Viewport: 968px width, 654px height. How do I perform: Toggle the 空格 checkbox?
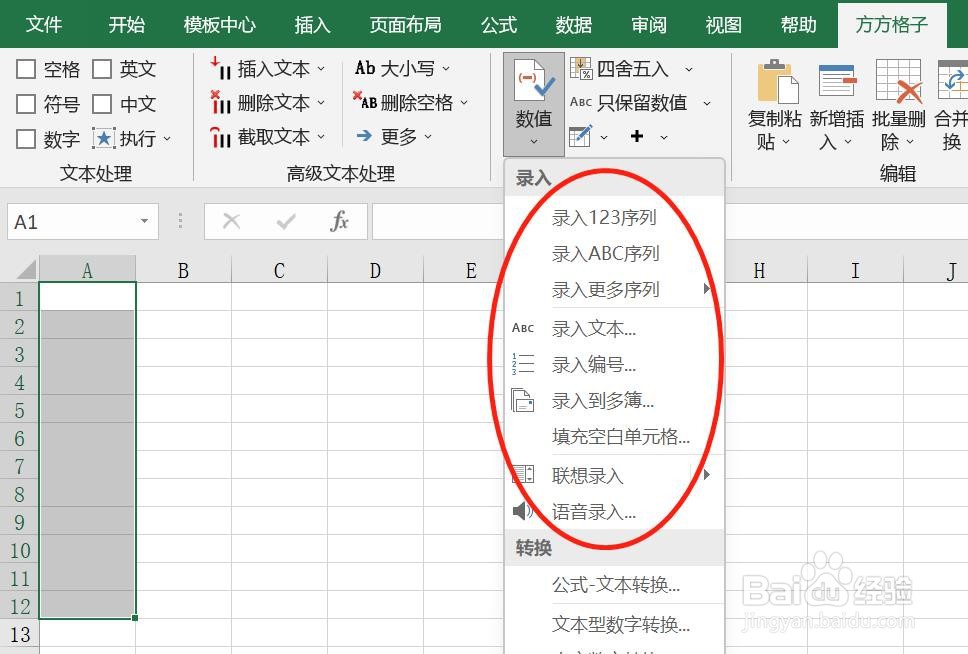coord(25,69)
